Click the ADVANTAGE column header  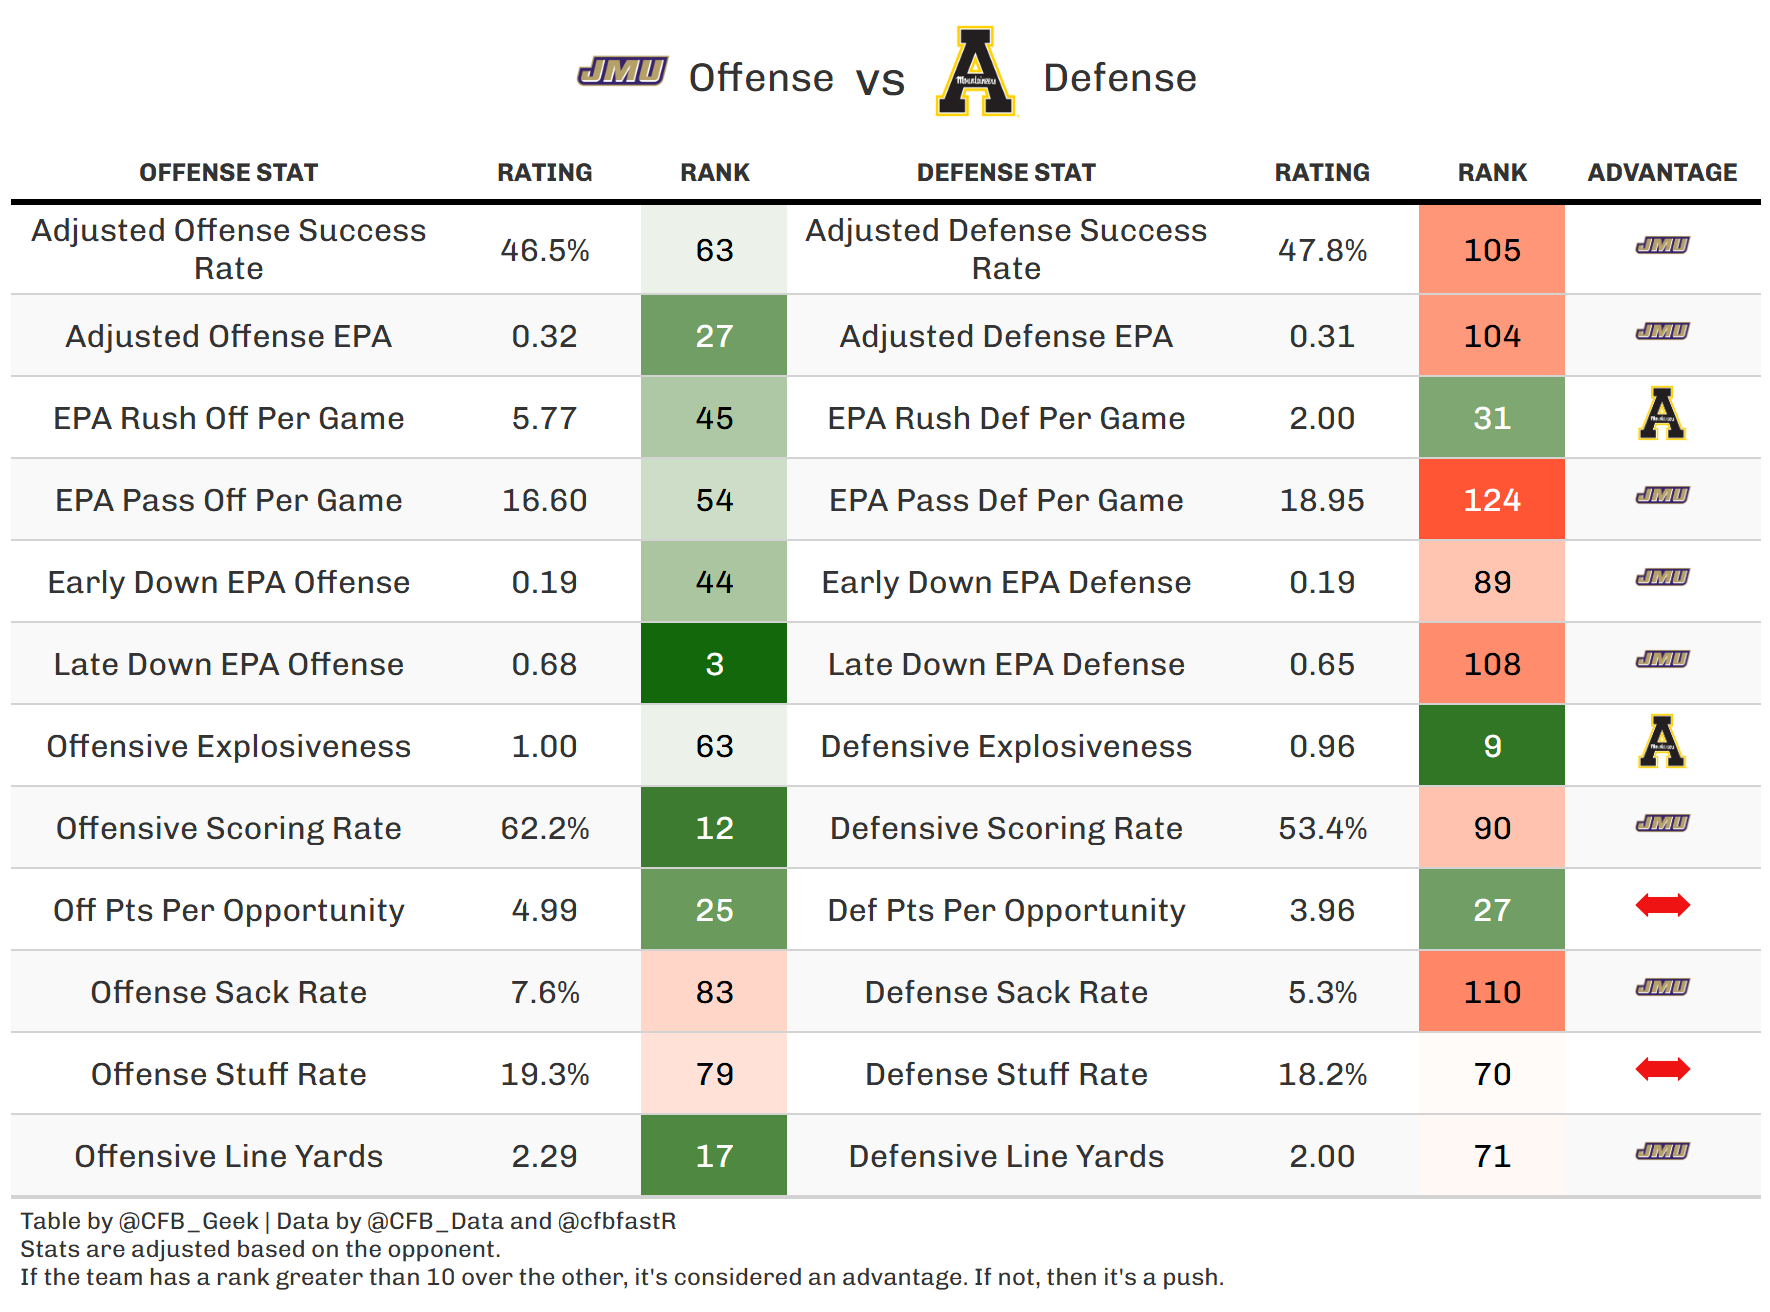(x=1662, y=173)
